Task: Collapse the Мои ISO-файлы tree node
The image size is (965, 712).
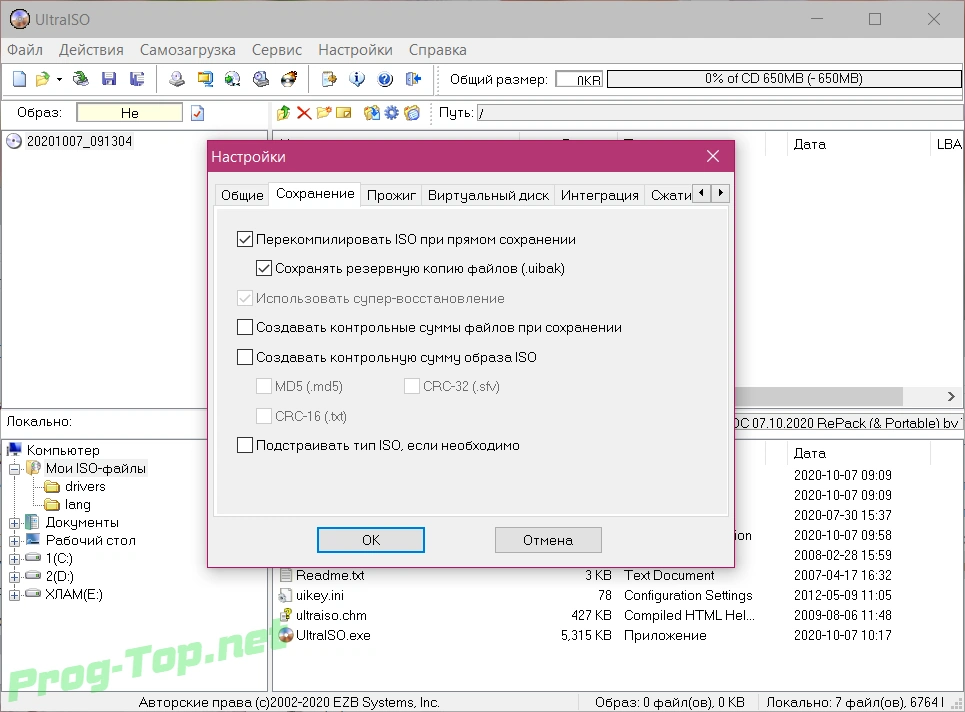Action: (x=15, y=469)
